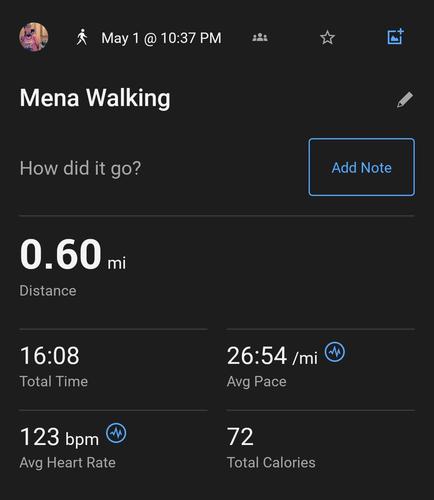This screenshot has width=434, height=500.
Task: Add a photo with the image-plus icon
Action: [396, 36]
